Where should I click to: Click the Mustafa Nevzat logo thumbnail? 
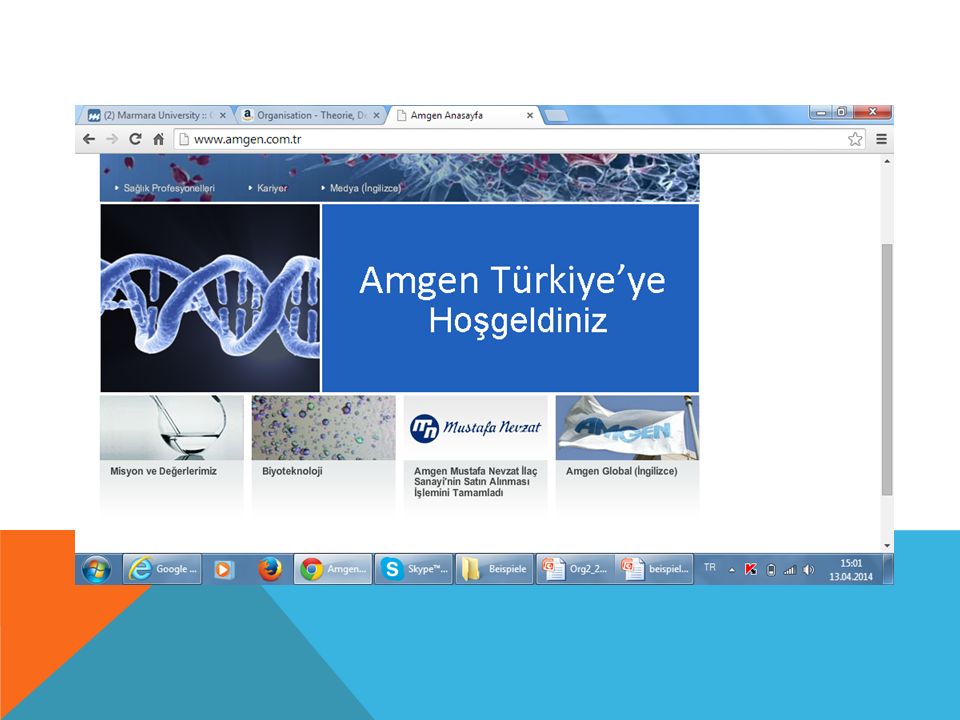(475, 427)
